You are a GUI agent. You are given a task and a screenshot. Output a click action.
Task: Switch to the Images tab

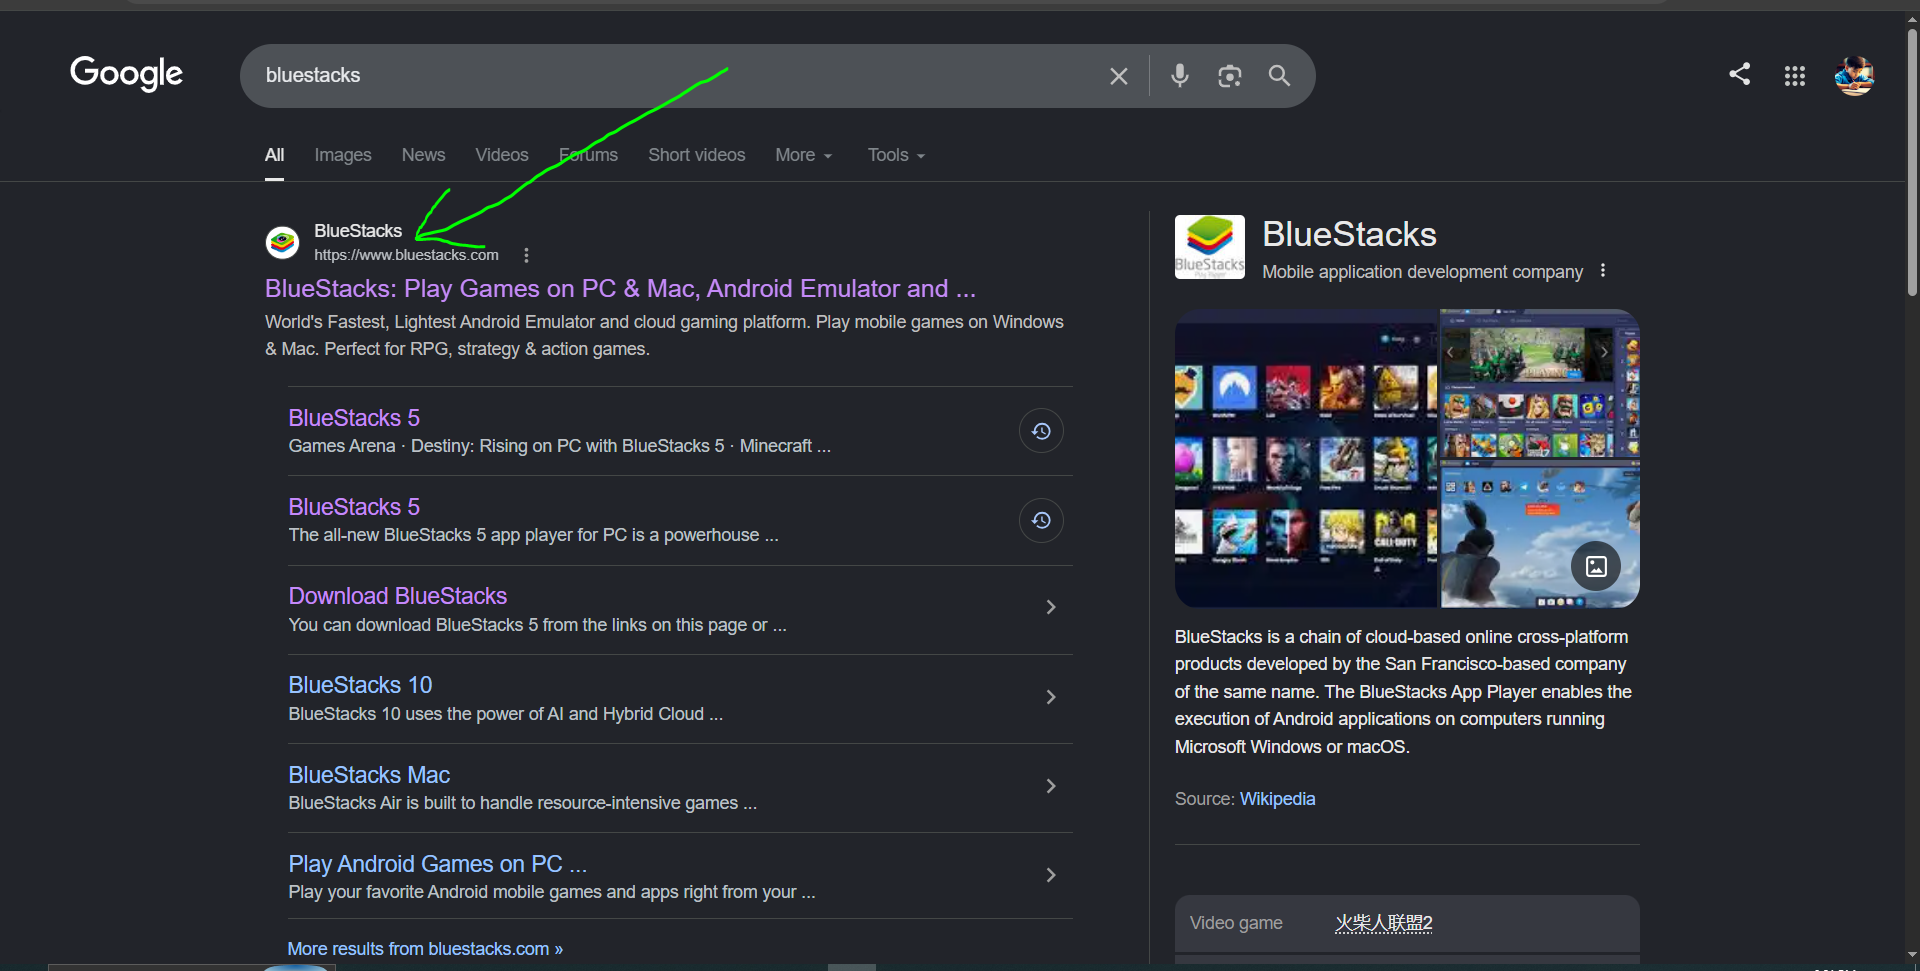pyautogui.click(x=343, y=155)
